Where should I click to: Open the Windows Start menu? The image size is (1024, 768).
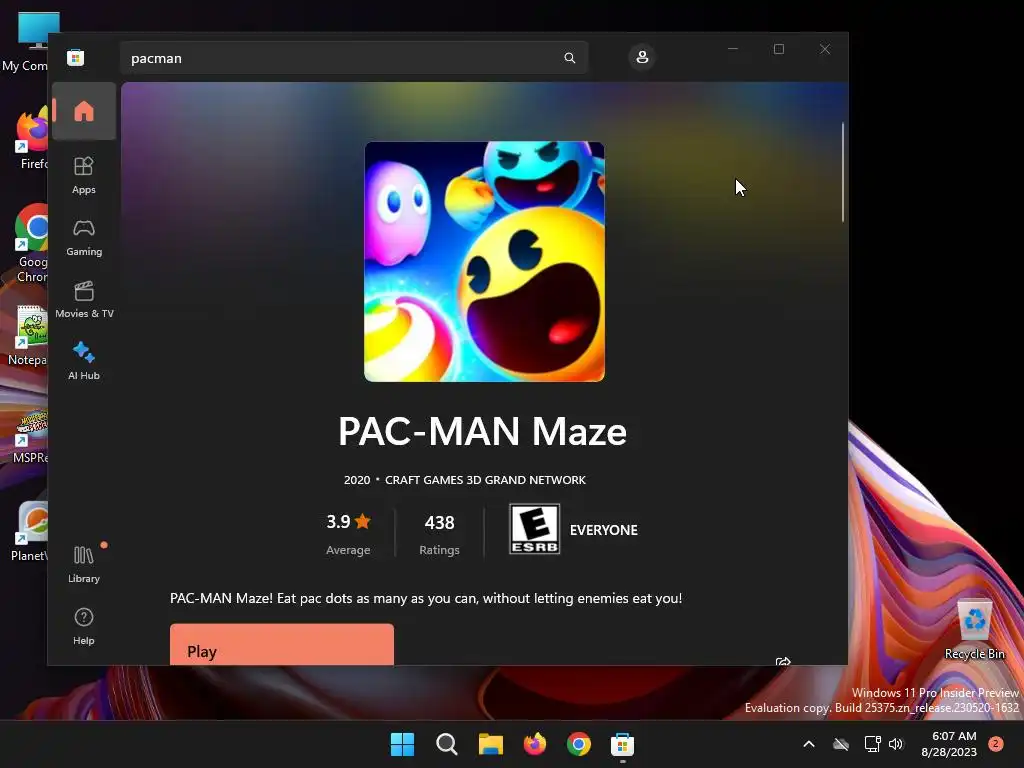(x=402, y=744)
